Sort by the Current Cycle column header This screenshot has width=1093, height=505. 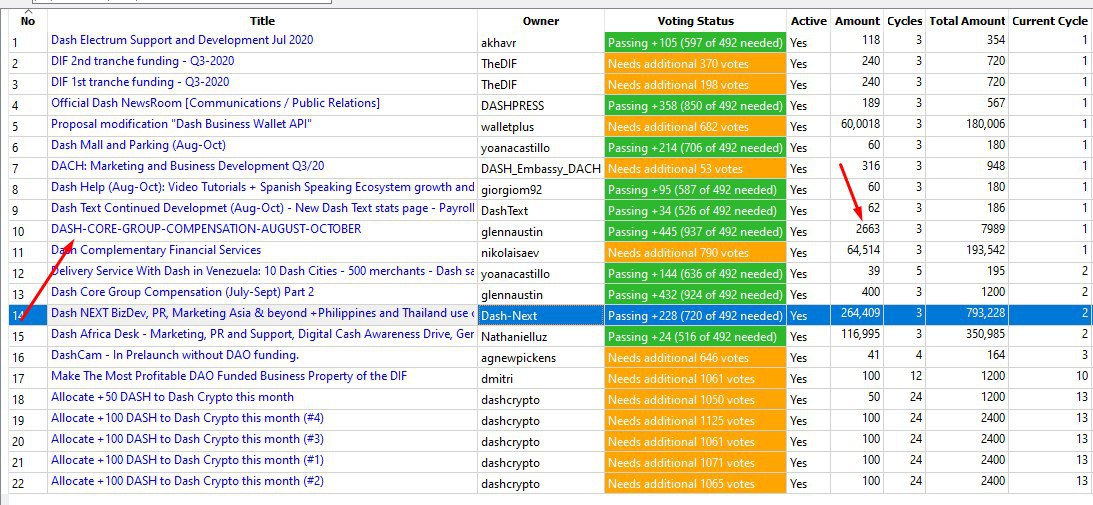[x=1050, y=21]
